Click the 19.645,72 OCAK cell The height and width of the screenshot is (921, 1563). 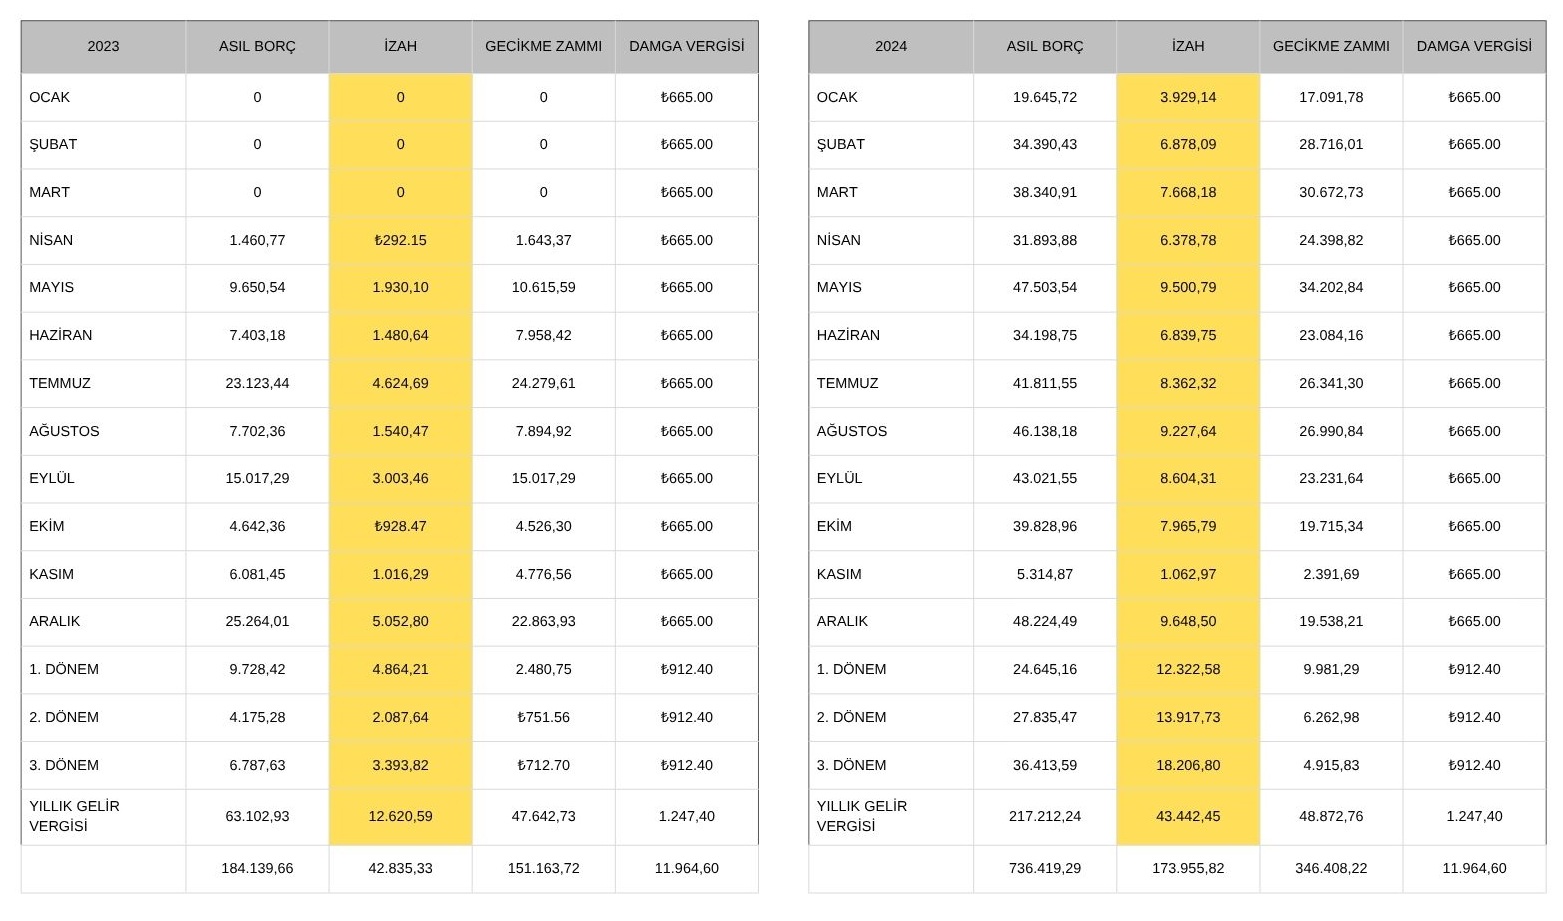[x=1044, y=97]
